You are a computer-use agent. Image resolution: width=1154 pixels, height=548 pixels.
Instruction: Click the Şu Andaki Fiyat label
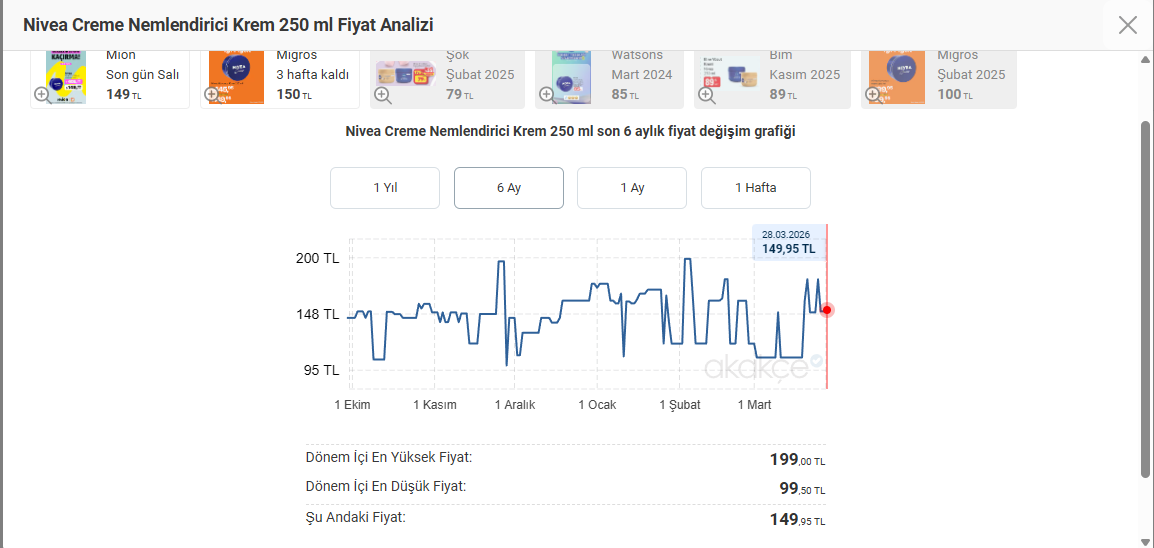point(355,516)
